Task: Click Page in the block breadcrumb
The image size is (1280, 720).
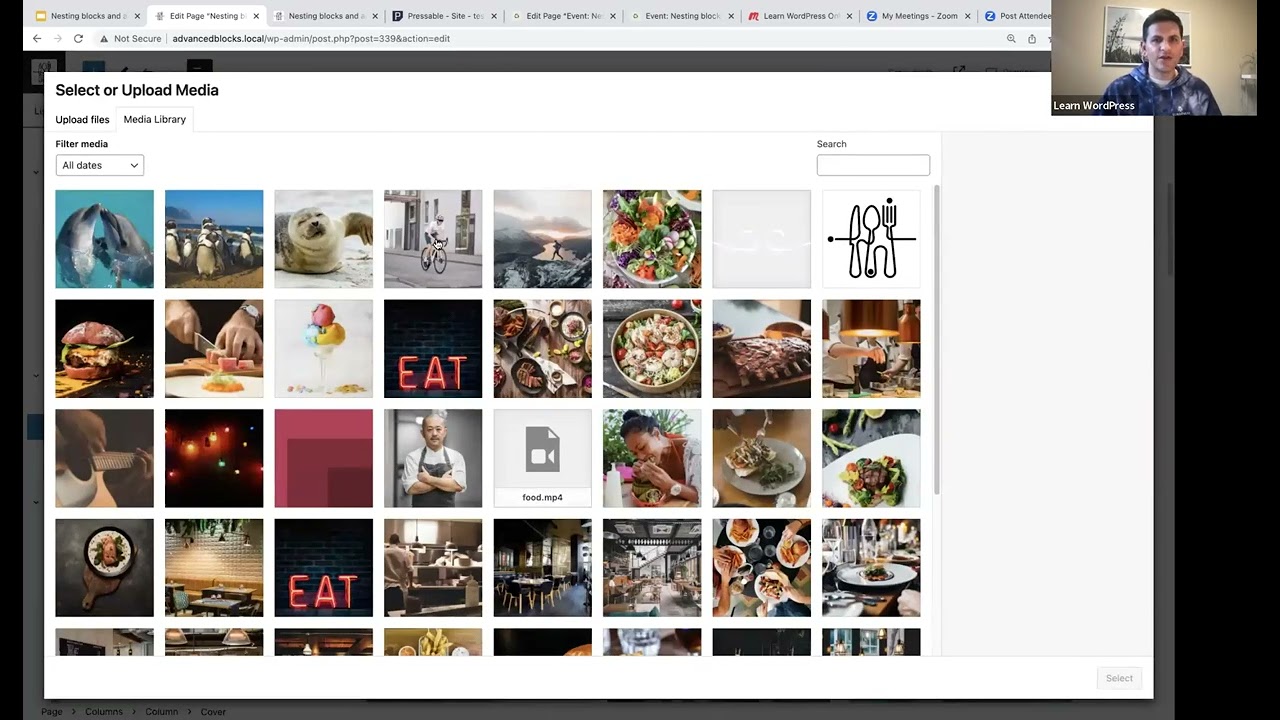Action: pos(51,712)
